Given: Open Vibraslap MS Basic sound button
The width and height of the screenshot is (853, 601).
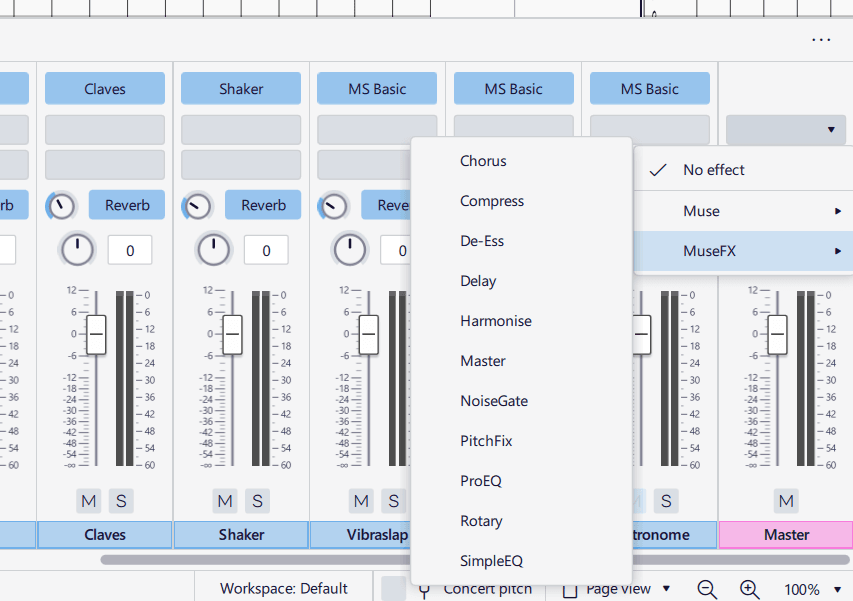Looking at the screenshot, I should point(377,89).
